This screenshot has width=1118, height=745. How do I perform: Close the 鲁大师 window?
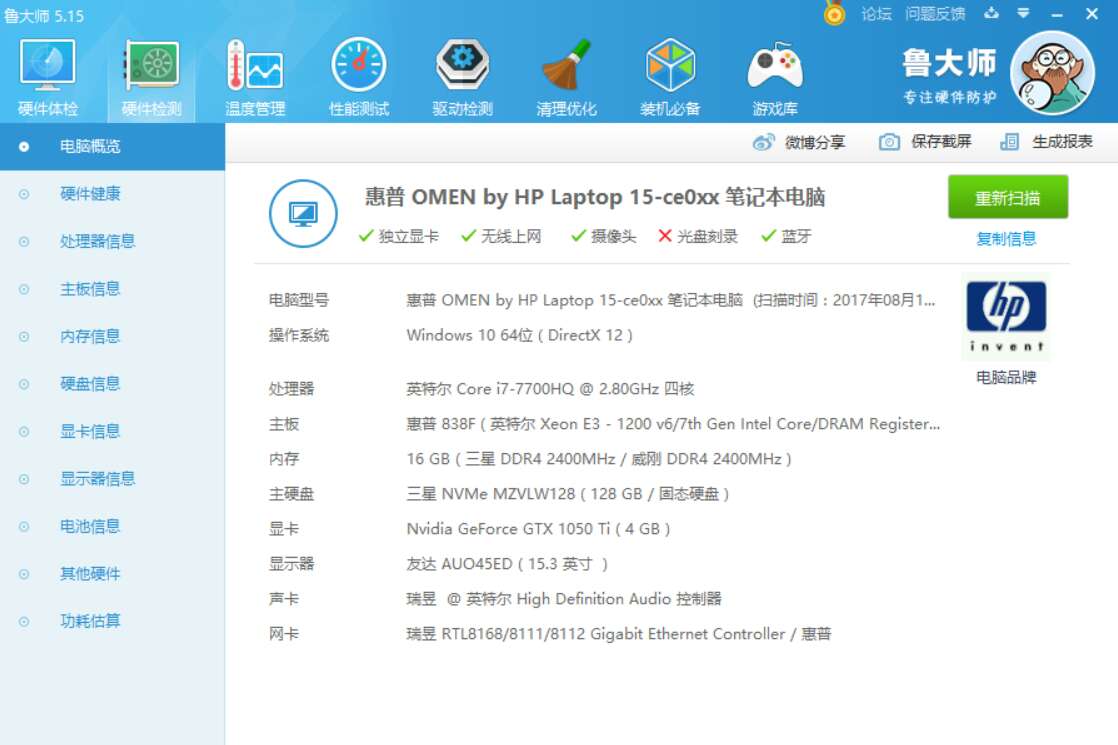coord(1092,14)
